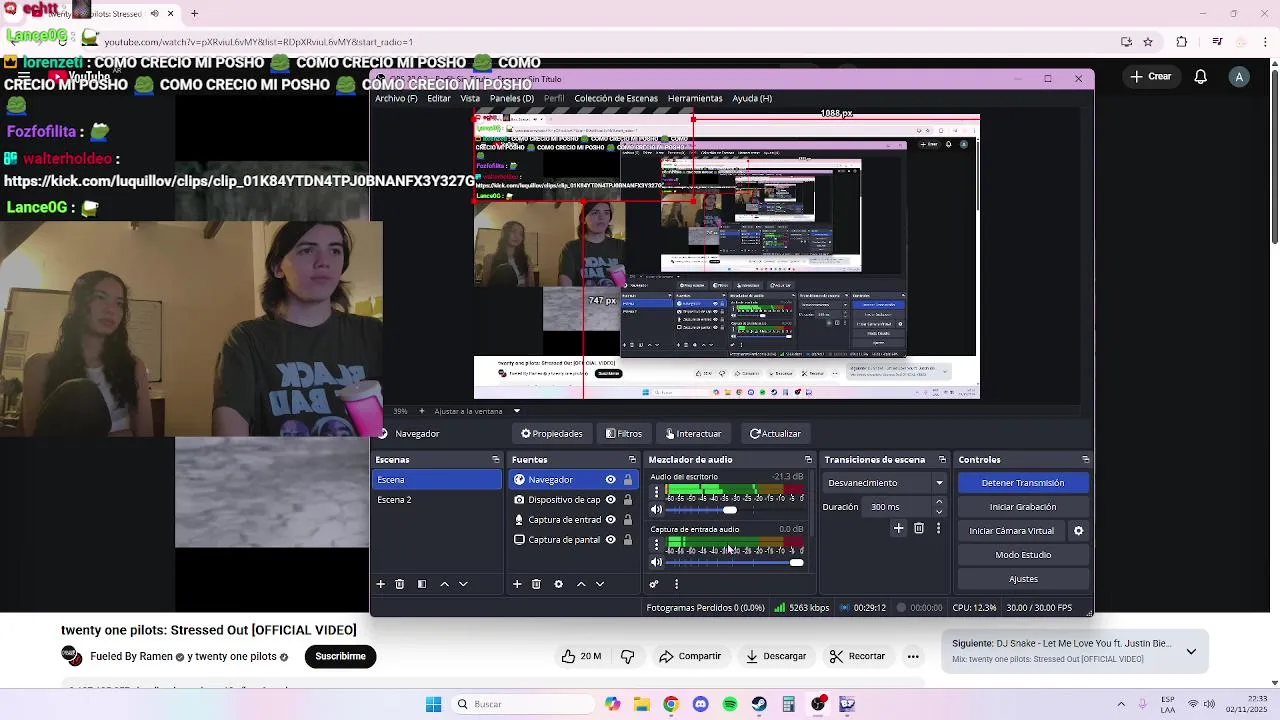Mute Captura de entrada audio speaker
This screenshot has height=720, width=1280.
(656, 562)
